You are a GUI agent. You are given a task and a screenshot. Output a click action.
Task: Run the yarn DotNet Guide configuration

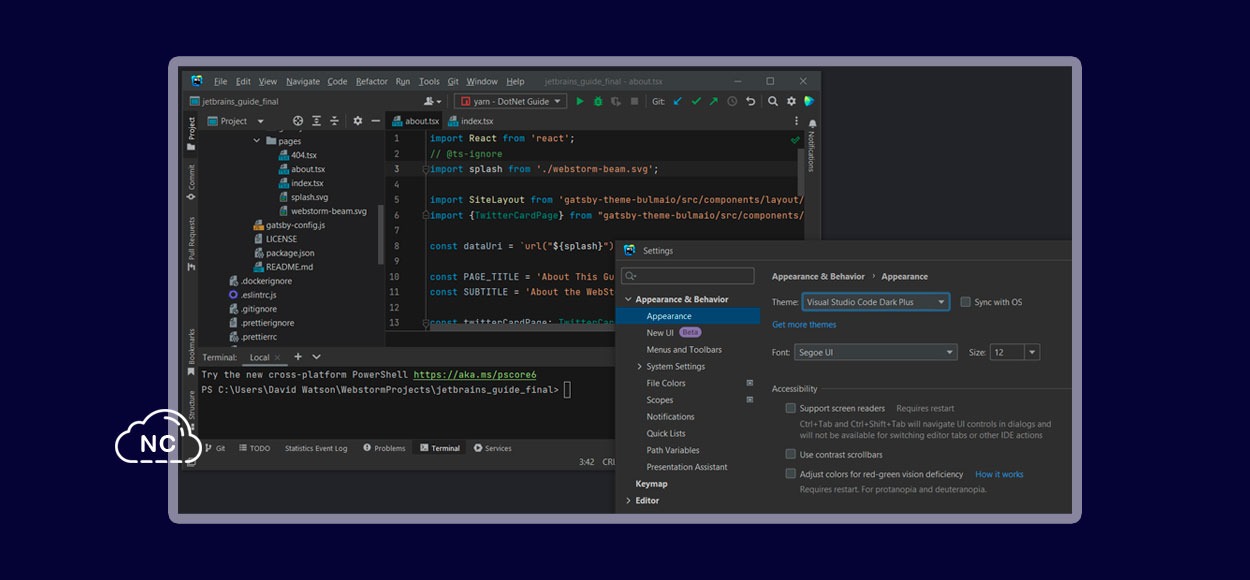580,101
